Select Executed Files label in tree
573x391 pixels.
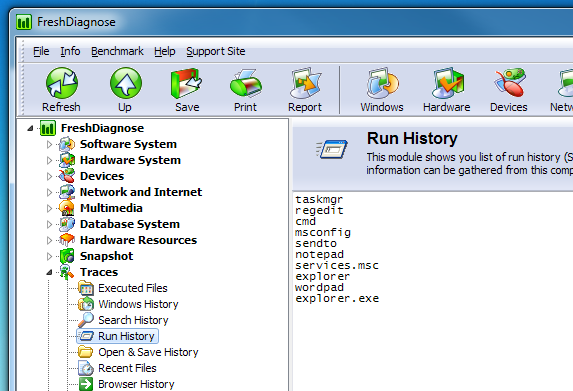133,288
